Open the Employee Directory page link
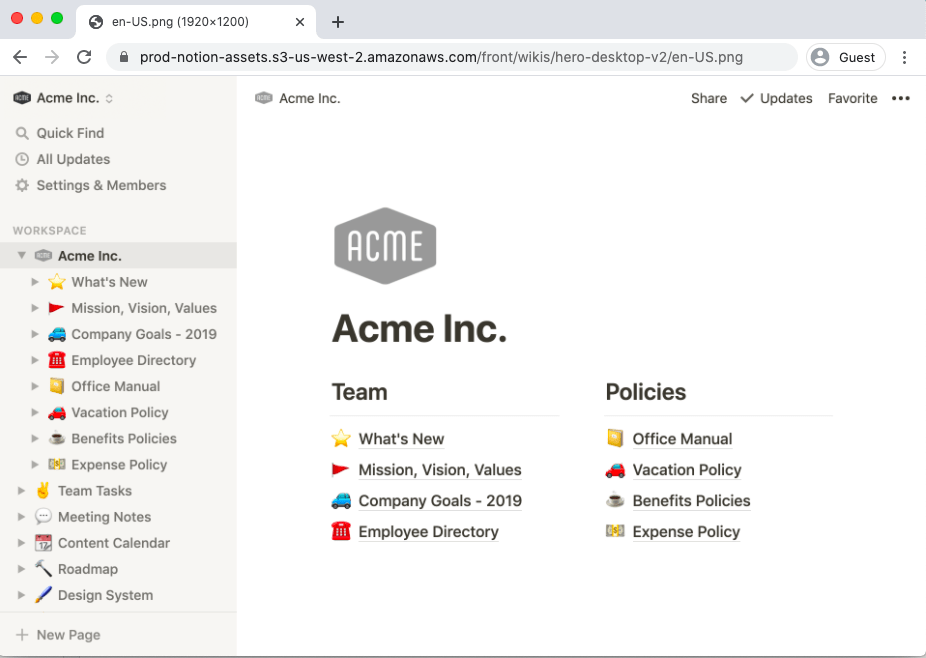The image size is (926, 658). click(x=428, y=532)
